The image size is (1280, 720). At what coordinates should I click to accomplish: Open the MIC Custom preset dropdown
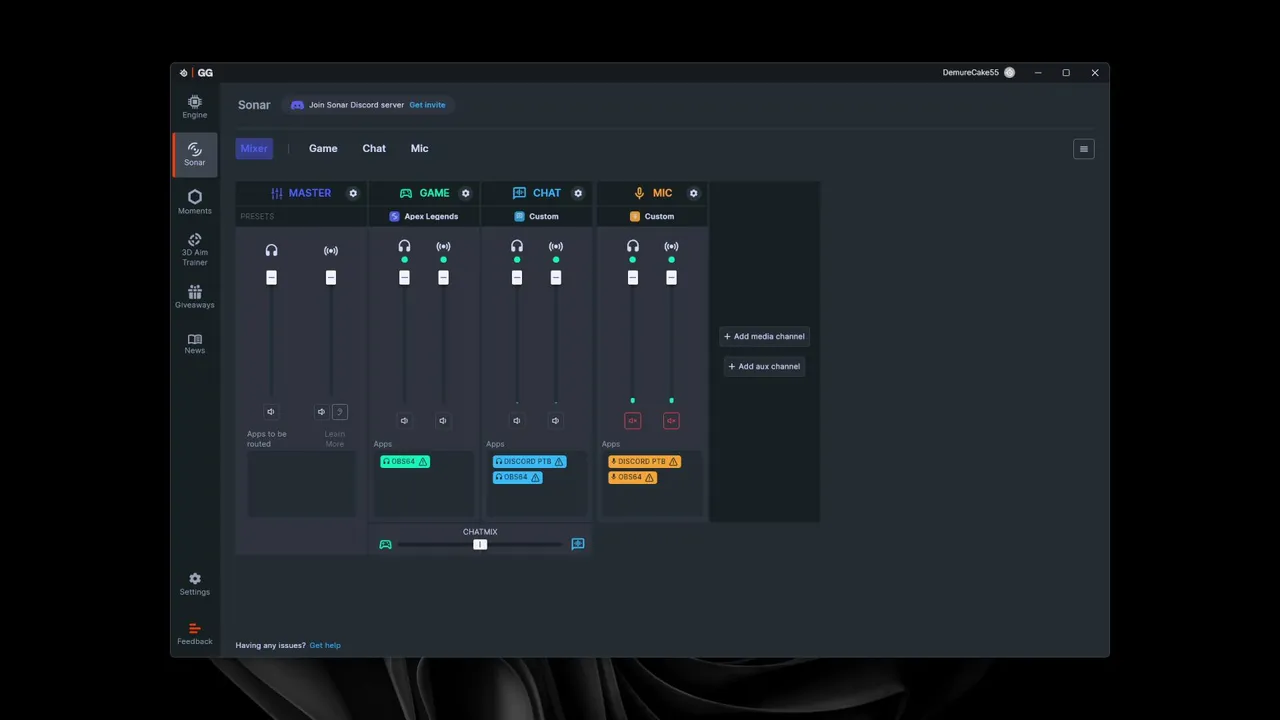tap(652, 216)
